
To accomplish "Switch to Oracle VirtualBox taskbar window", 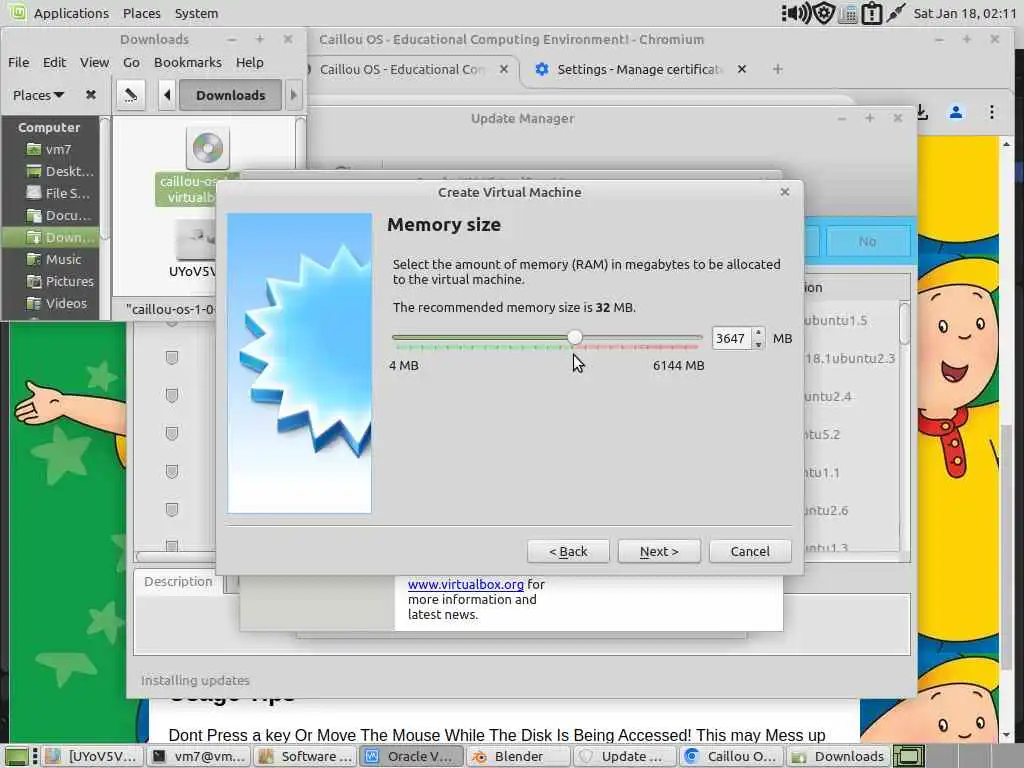I will pyautogui.click(x=412, y=756).
